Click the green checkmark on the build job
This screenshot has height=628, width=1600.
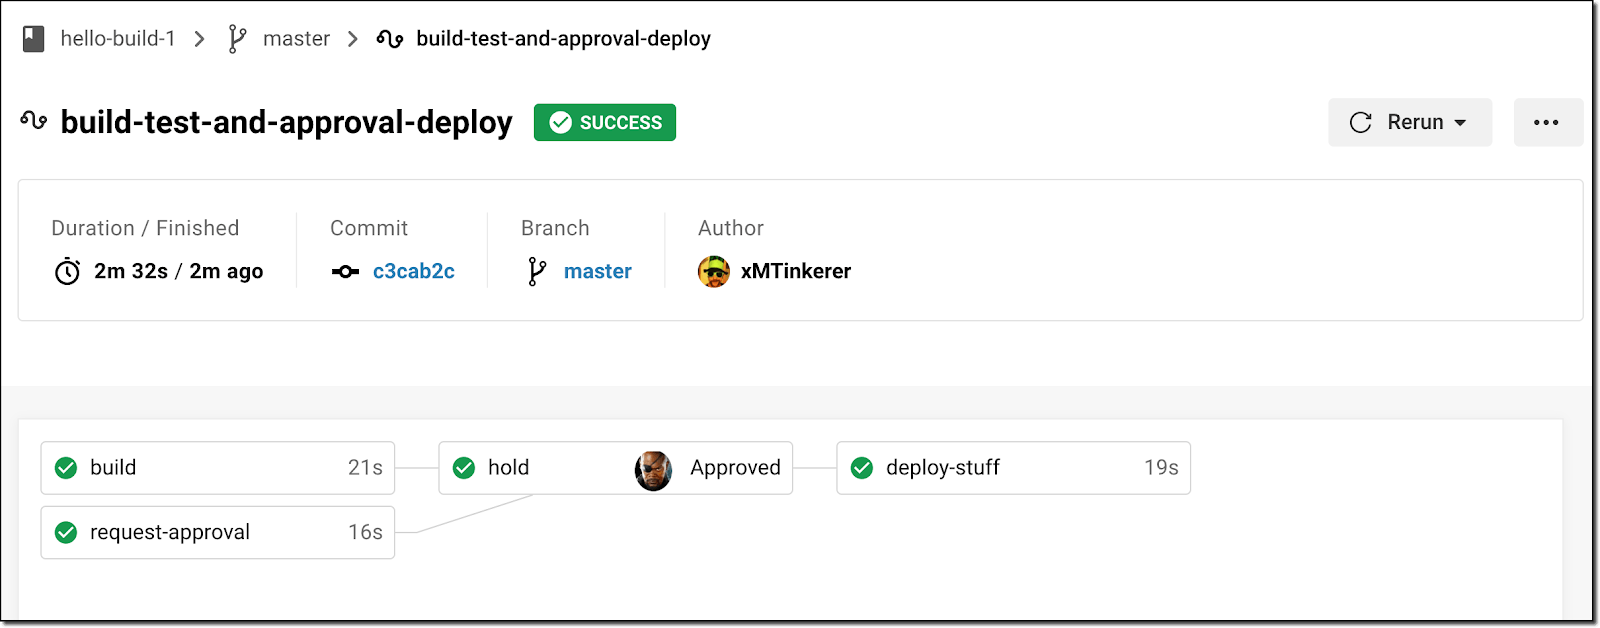coord(66,468)
